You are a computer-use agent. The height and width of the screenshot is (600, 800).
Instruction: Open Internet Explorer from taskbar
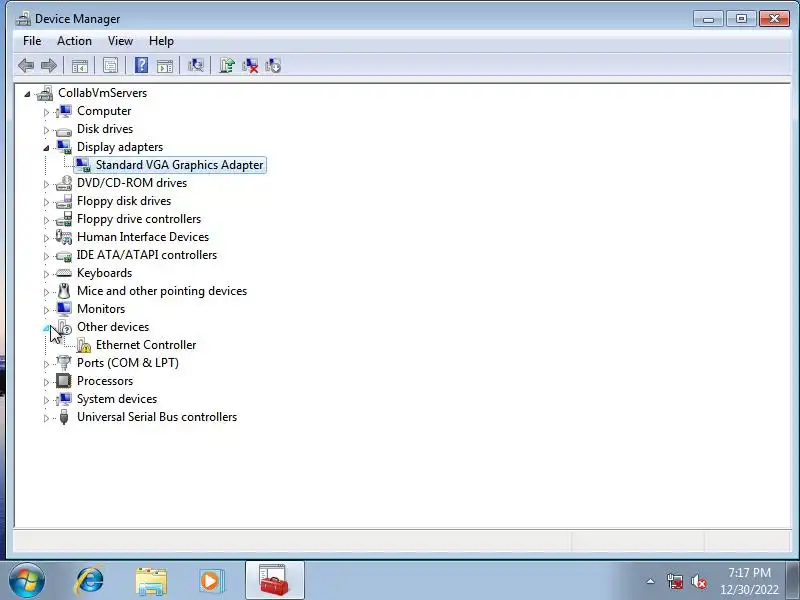pos(89,581)
